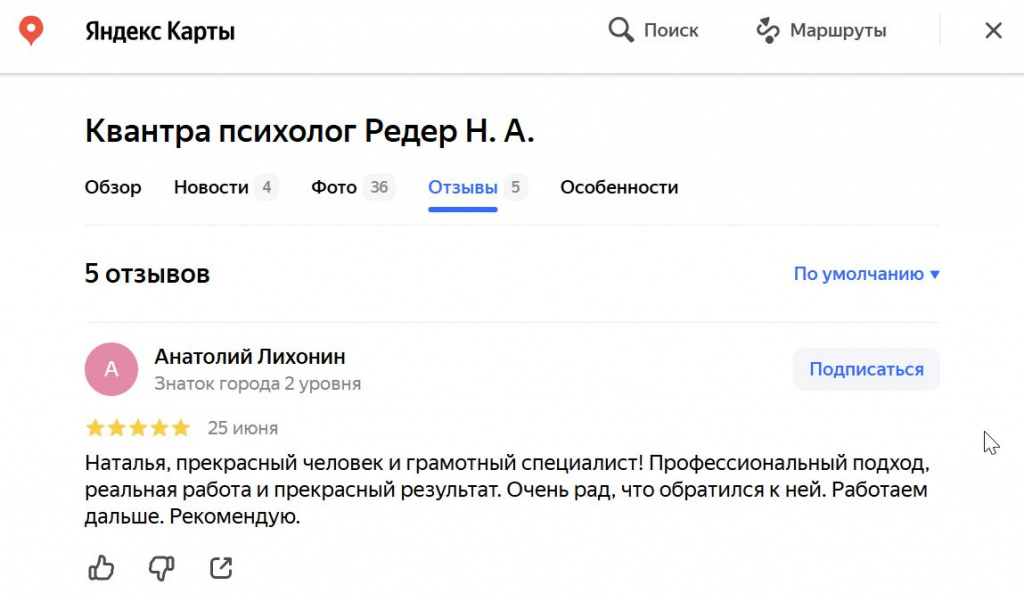
Task: Click the fifth star in the rating
Action: tap(181, 427)
